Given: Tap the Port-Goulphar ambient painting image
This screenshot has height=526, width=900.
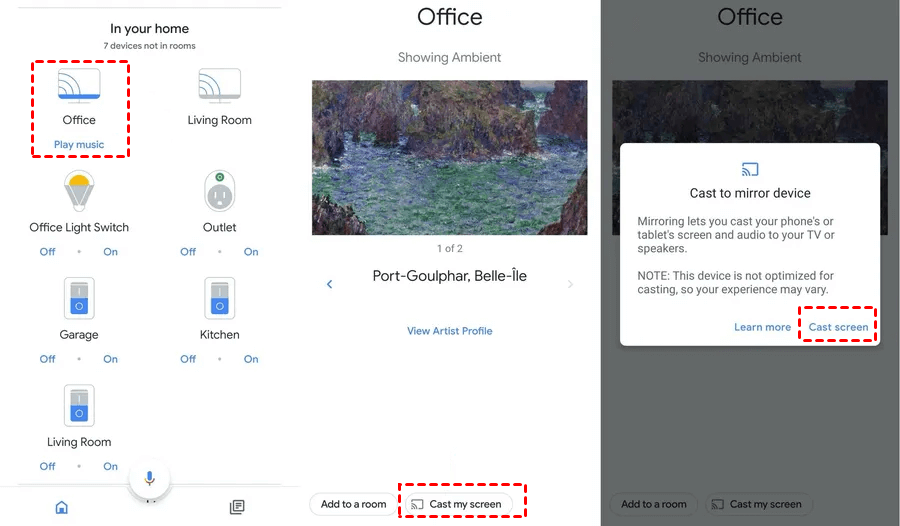Looking at the screenshot, I should pyautogui.click(x=450, y=157).
